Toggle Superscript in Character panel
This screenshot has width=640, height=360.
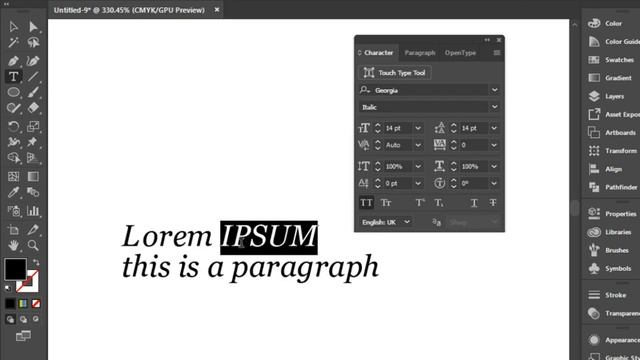(420, 203)
